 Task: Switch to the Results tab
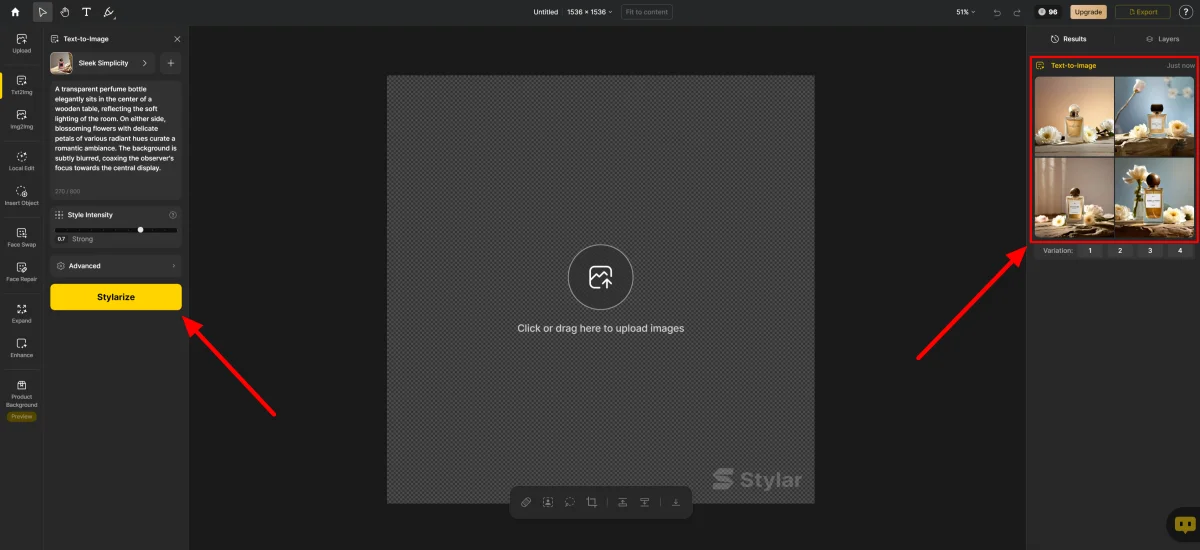(1068, 39)
